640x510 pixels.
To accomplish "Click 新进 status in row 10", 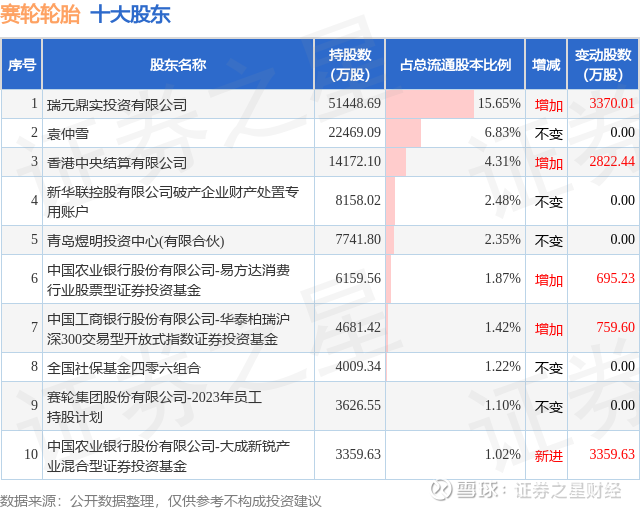I will point(549,456).
